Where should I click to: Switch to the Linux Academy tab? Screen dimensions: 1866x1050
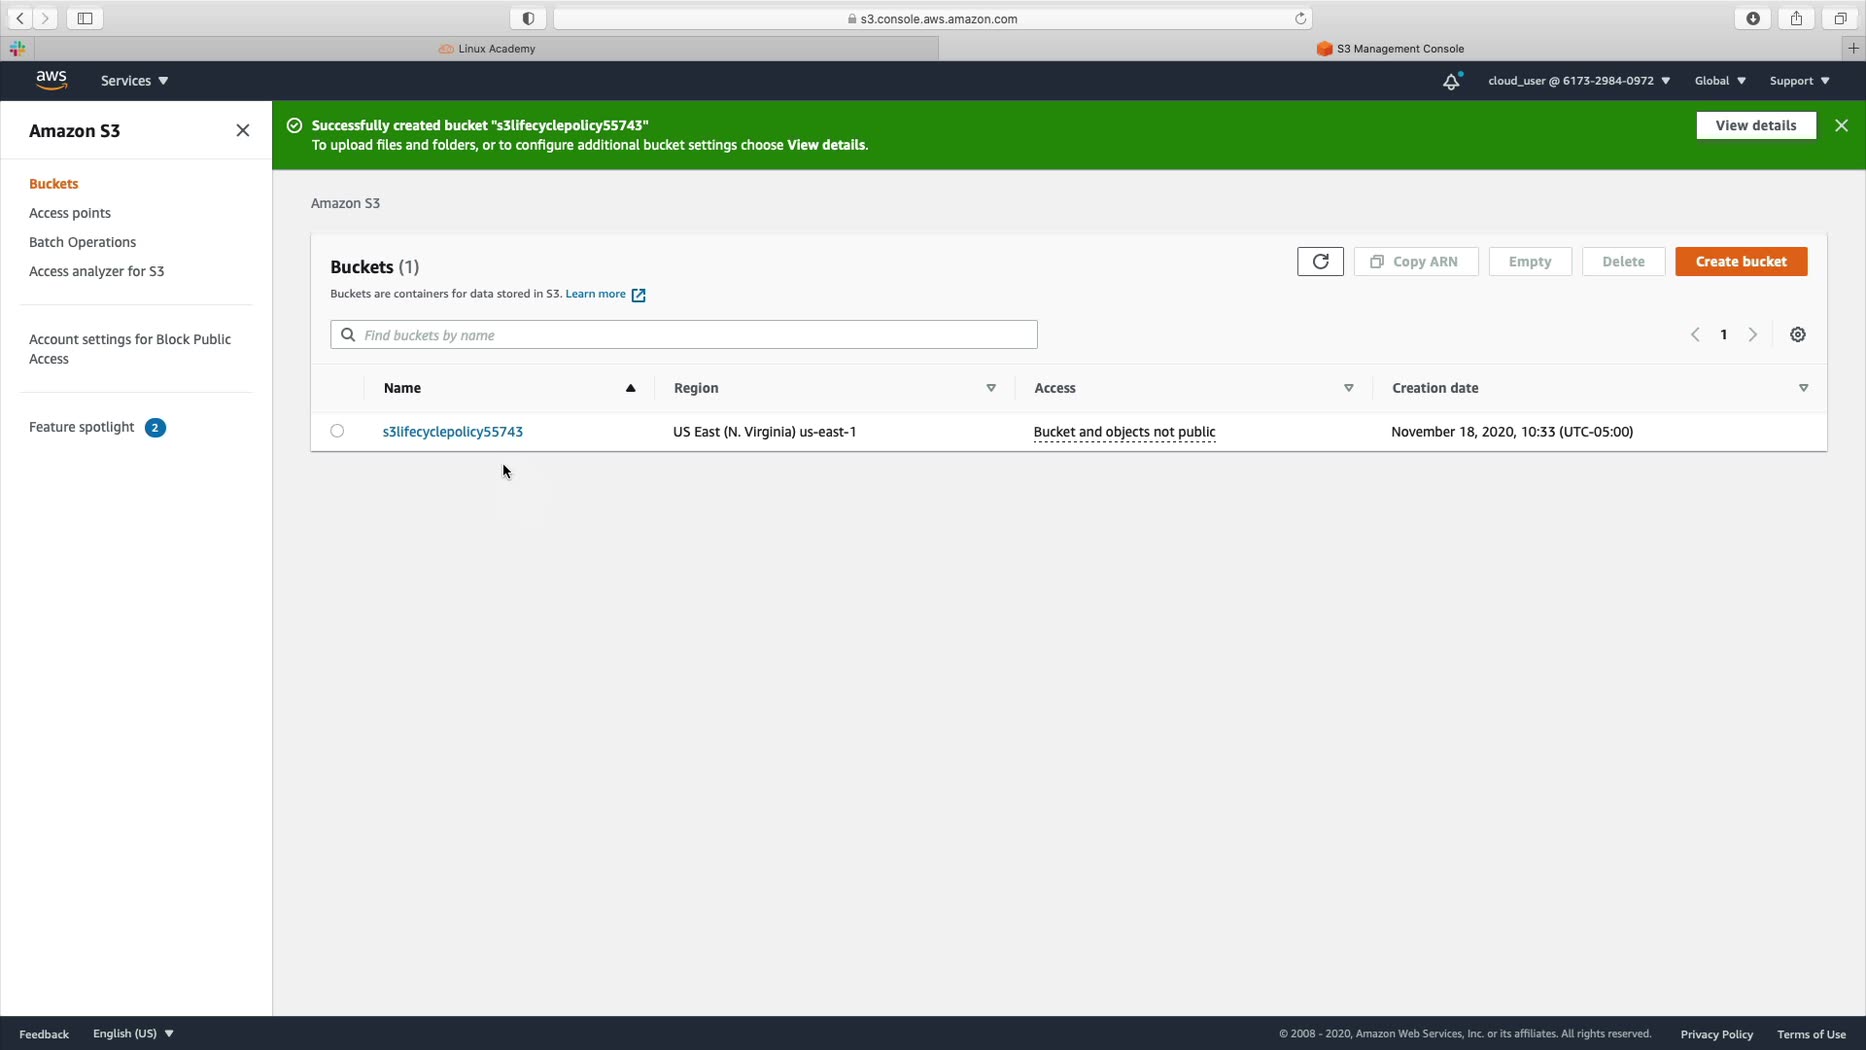[x=487, y=48]
